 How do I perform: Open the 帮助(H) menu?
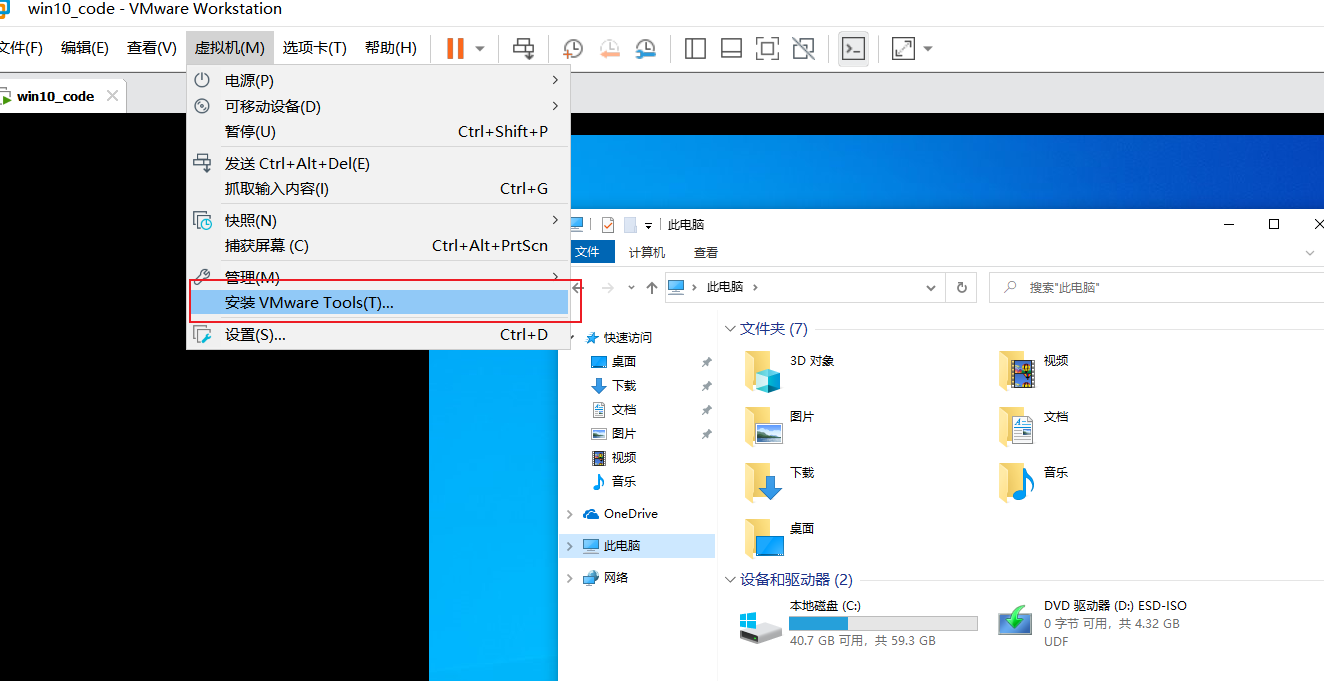391,48
